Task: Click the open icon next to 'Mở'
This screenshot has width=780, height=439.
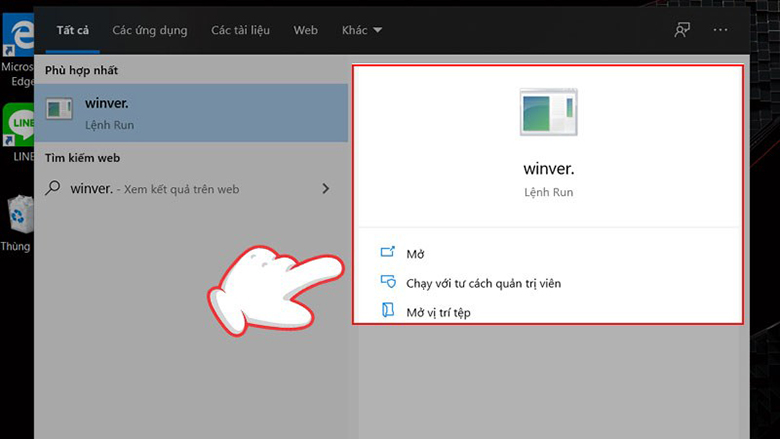Action: coord(388,252)
